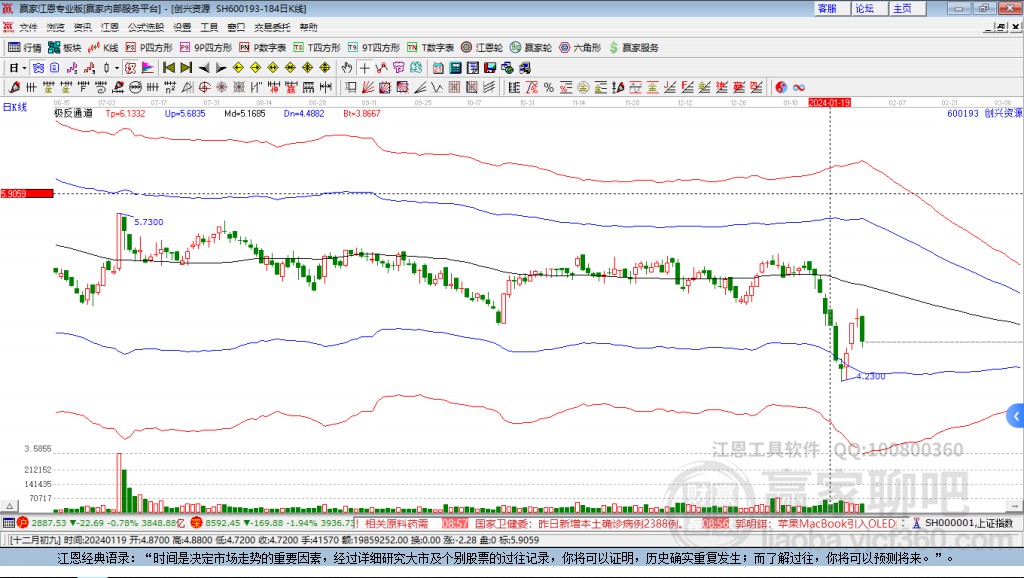
Task: Click the red zigzag line tool
Action: coord(381,68)
